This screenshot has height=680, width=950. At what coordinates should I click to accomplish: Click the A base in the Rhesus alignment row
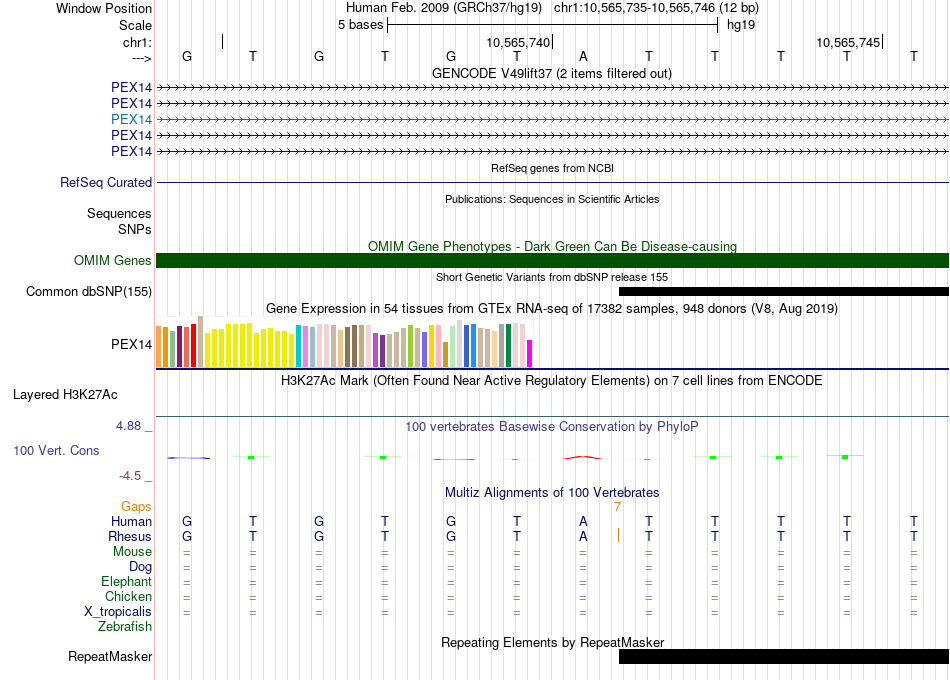pyautogui.click(x=583, y=537)
